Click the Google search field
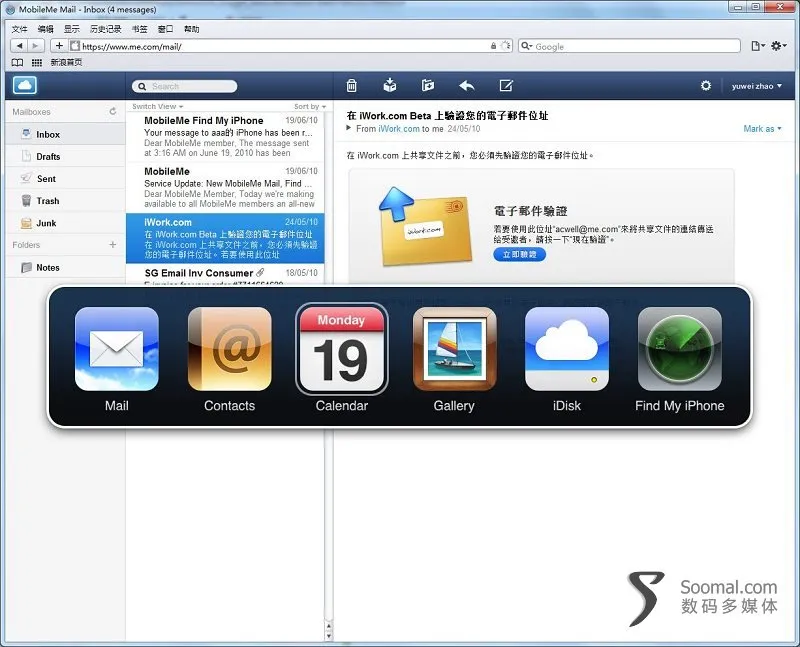 pyautogui.click(x=629, y=46)
